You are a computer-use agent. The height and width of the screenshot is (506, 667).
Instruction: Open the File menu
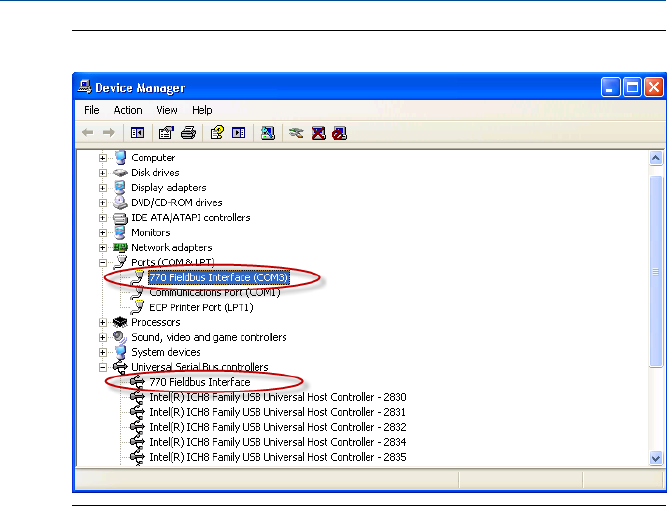pyautogui.click(x=92, y=110)
